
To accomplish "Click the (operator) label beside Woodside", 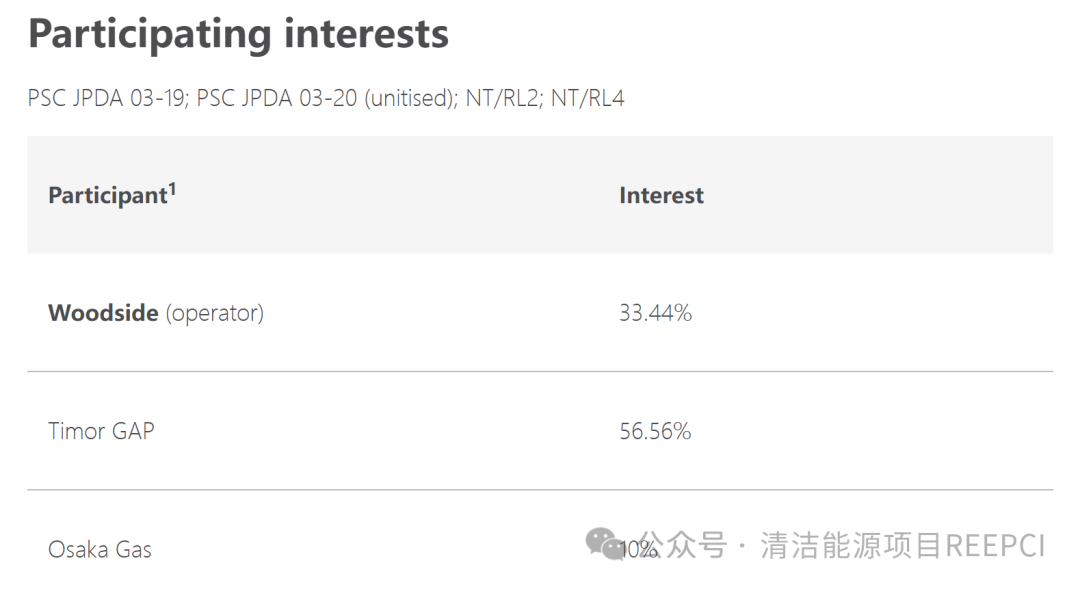I will pyautogui.click(x=215, y=314).
